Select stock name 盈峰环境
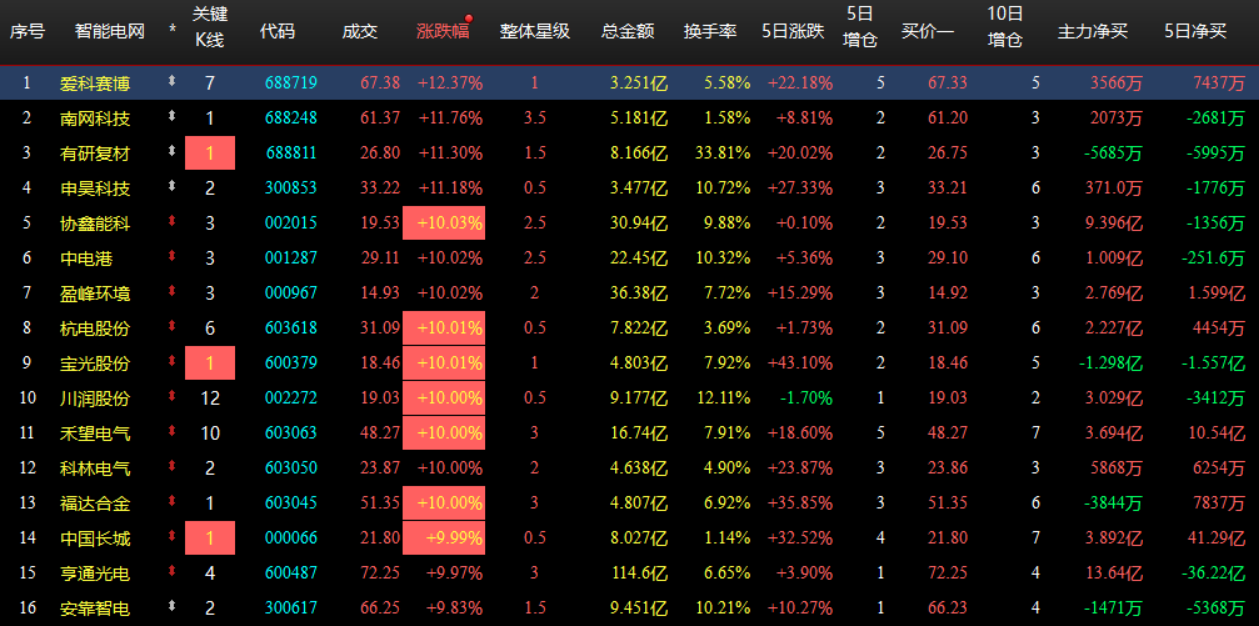1259x626 pixels. pyautogui.click(x=95, y=293)
